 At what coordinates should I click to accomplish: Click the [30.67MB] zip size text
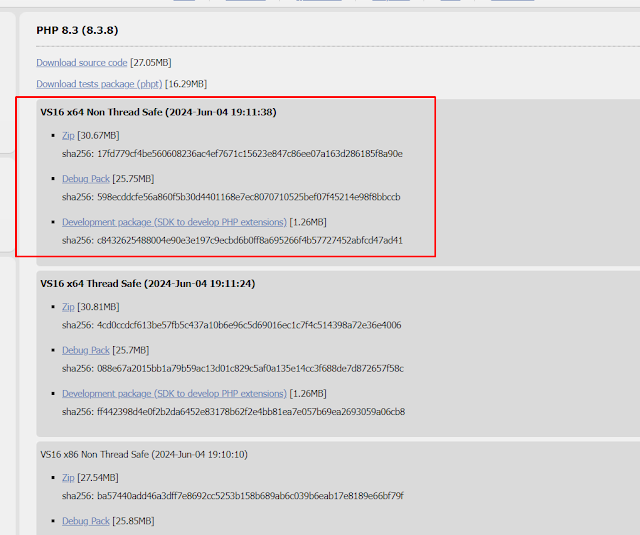(x=98, y=135)
